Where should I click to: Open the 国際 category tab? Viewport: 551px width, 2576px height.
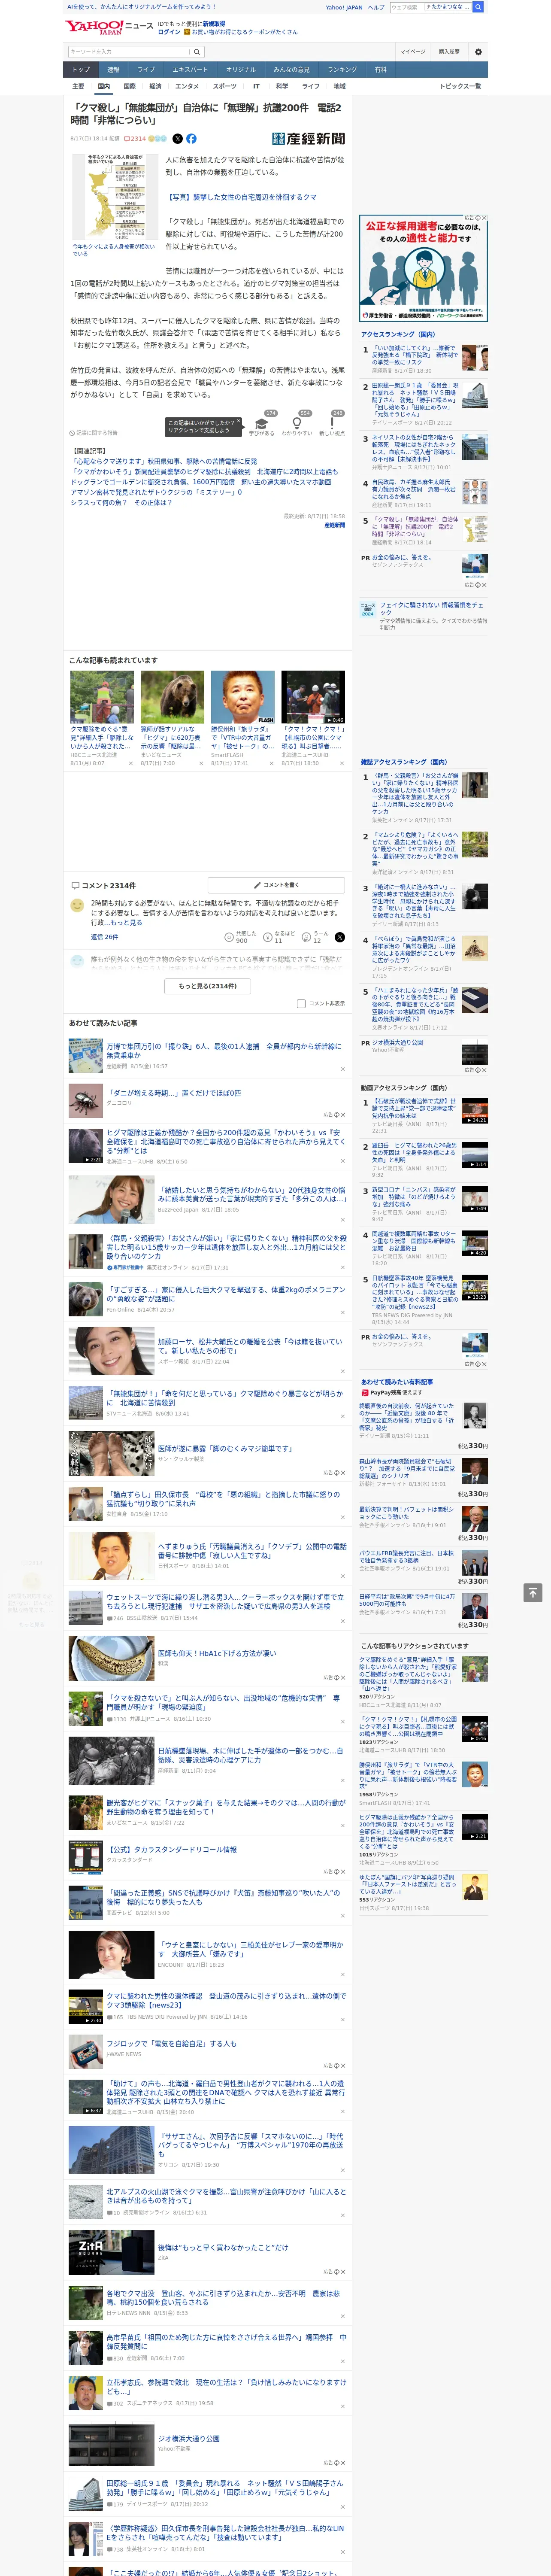129,86
